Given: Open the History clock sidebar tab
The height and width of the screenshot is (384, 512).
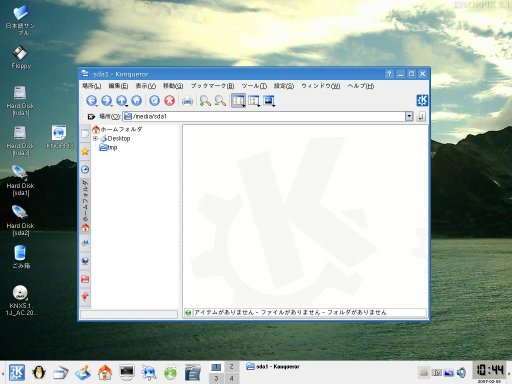Looking at the screenshot, I should (x=85, y=169).
